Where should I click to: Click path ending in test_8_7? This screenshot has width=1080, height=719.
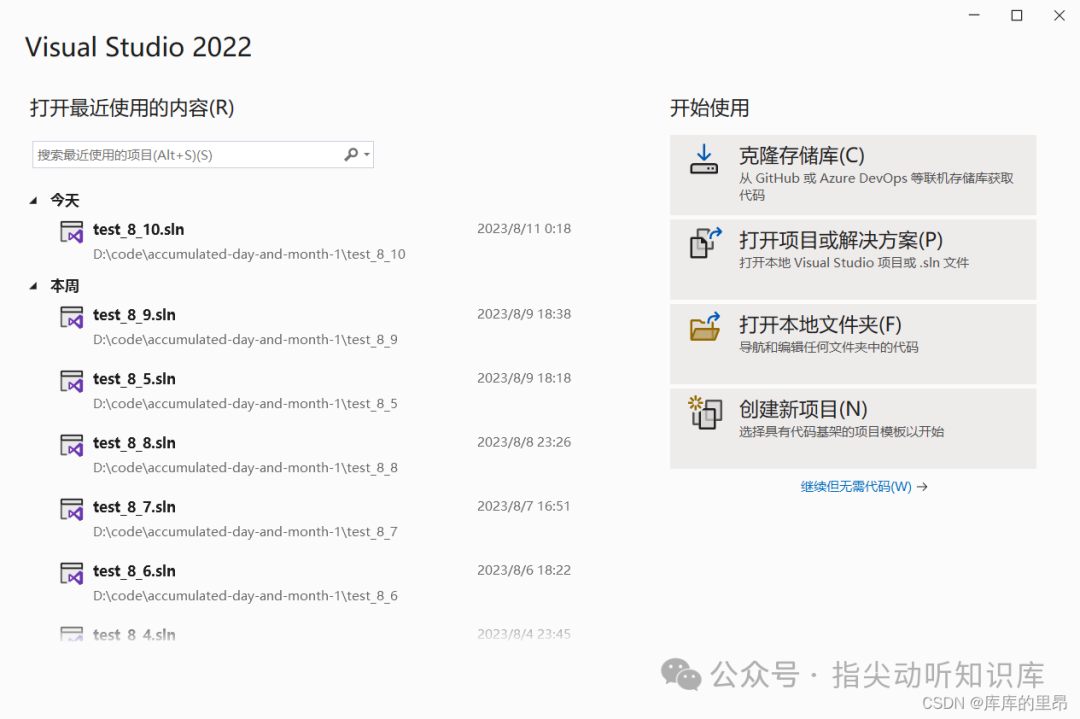(245, 532)
